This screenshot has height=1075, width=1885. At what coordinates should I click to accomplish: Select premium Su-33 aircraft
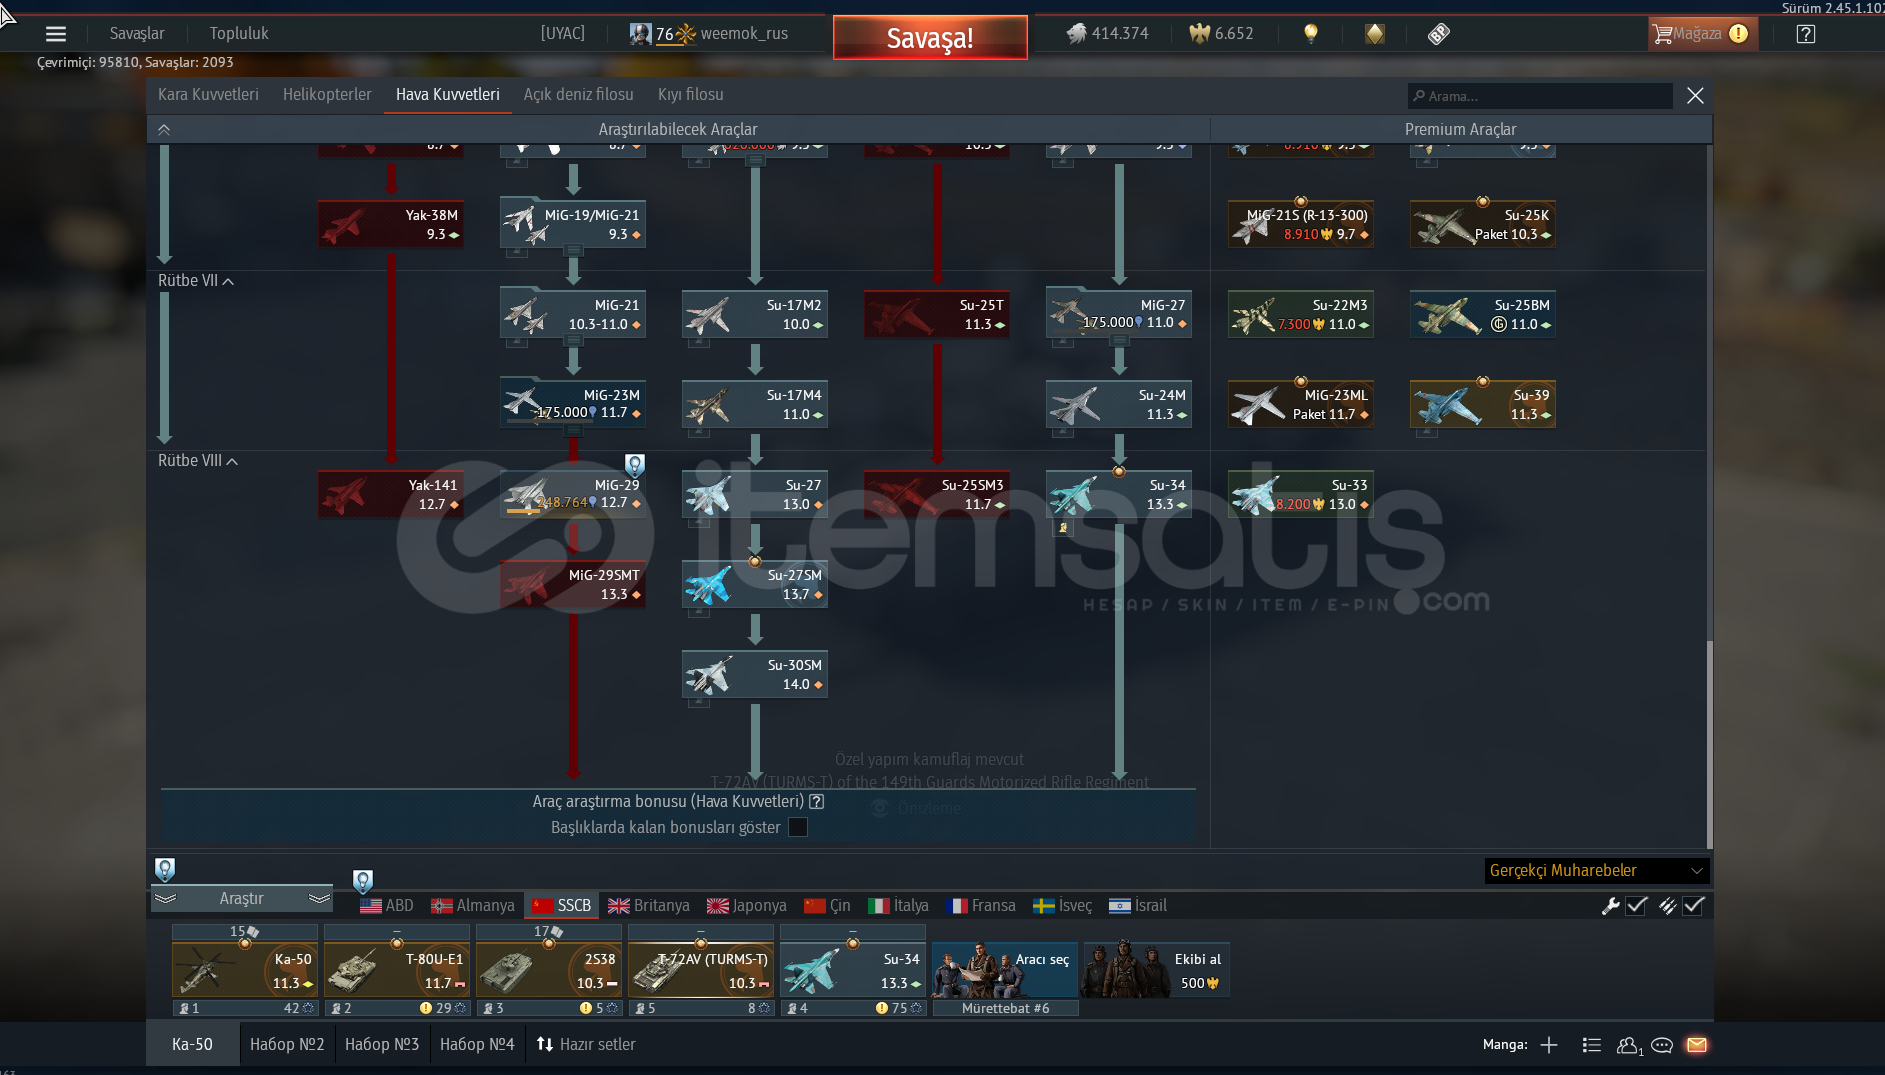1301,494
